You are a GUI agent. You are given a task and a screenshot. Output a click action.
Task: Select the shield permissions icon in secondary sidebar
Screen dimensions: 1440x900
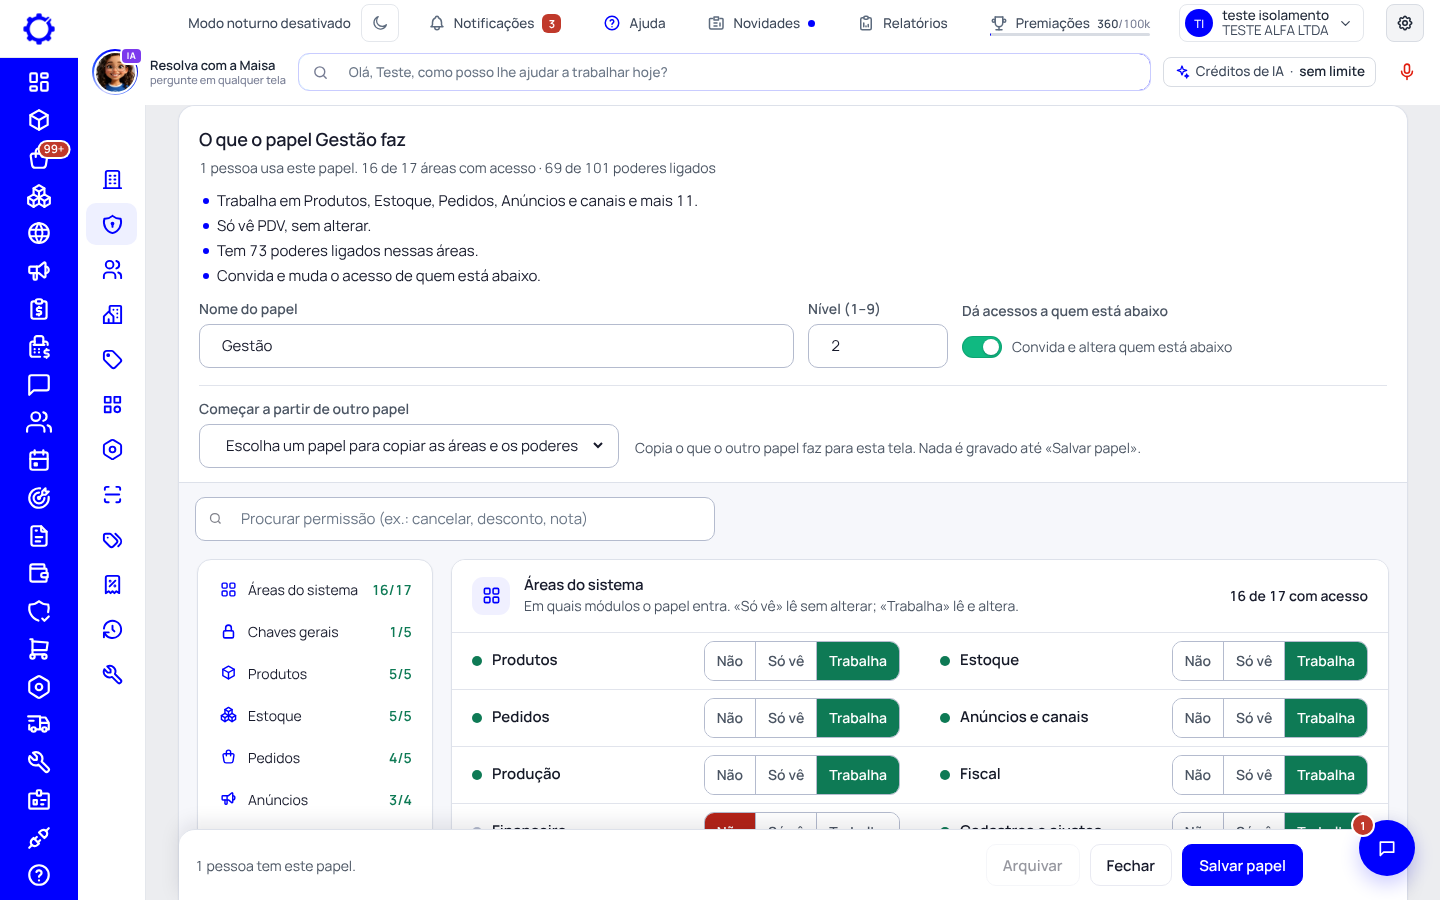pyautogui.click(x=112, y=224)
